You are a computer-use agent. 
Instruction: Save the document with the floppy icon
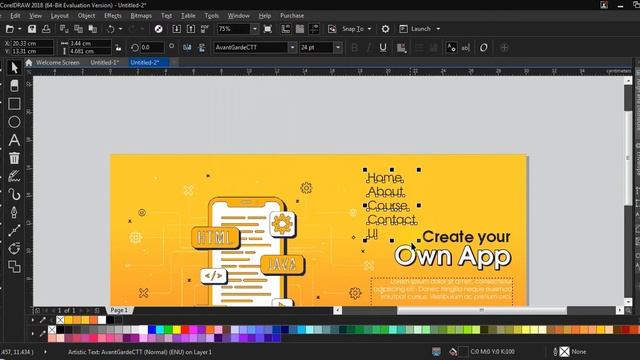(x=32, y=29)
